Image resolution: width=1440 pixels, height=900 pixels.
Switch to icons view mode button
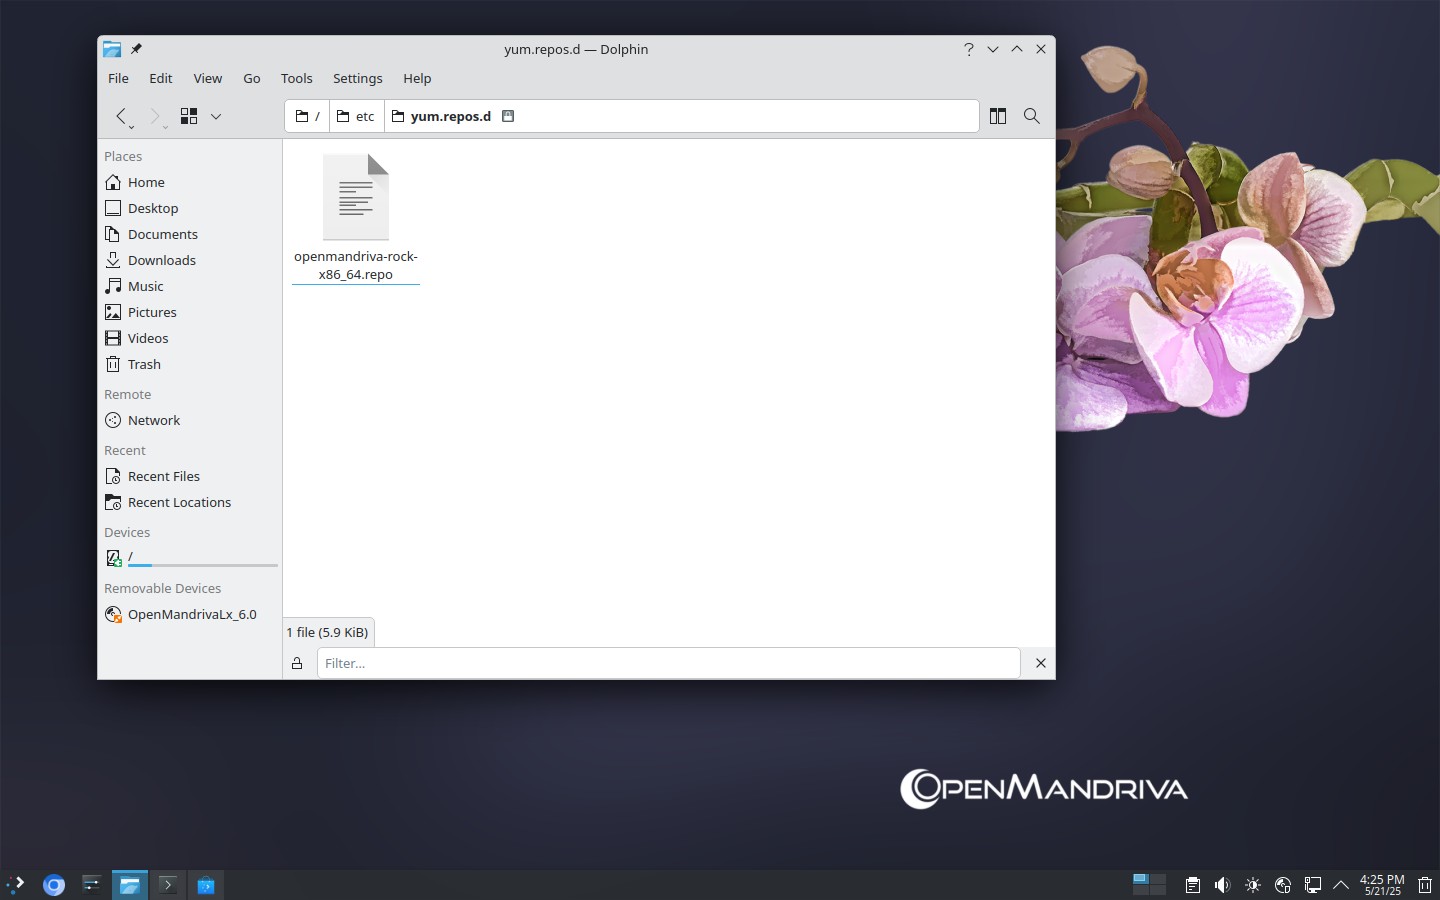[x=189, y=116]
